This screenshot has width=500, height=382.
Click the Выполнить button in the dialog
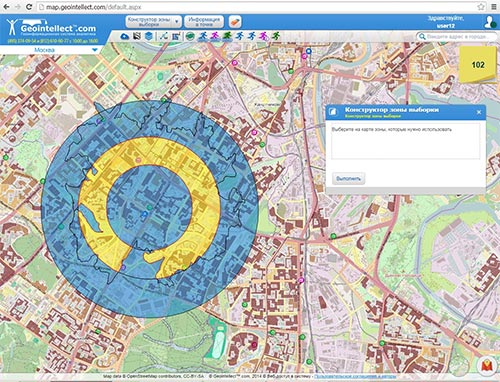348,179
